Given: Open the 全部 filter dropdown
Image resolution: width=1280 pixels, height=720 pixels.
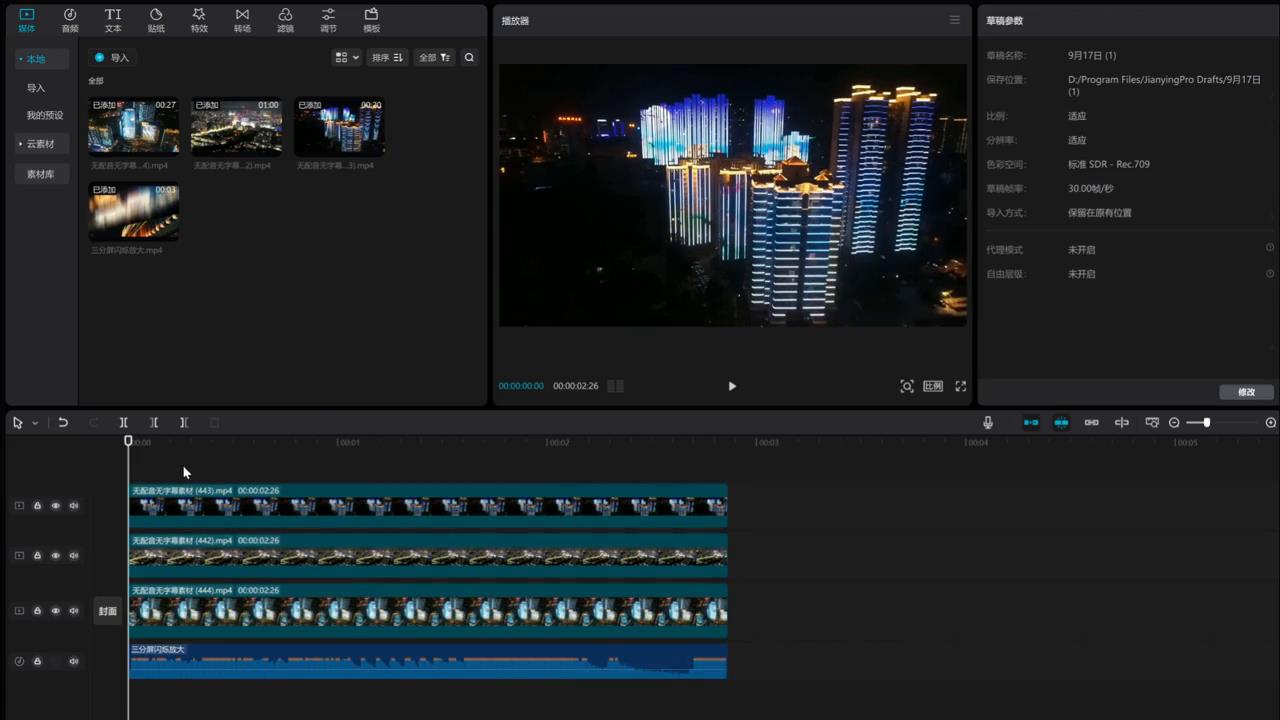Looking at the screenshot, I should point(434,58).
